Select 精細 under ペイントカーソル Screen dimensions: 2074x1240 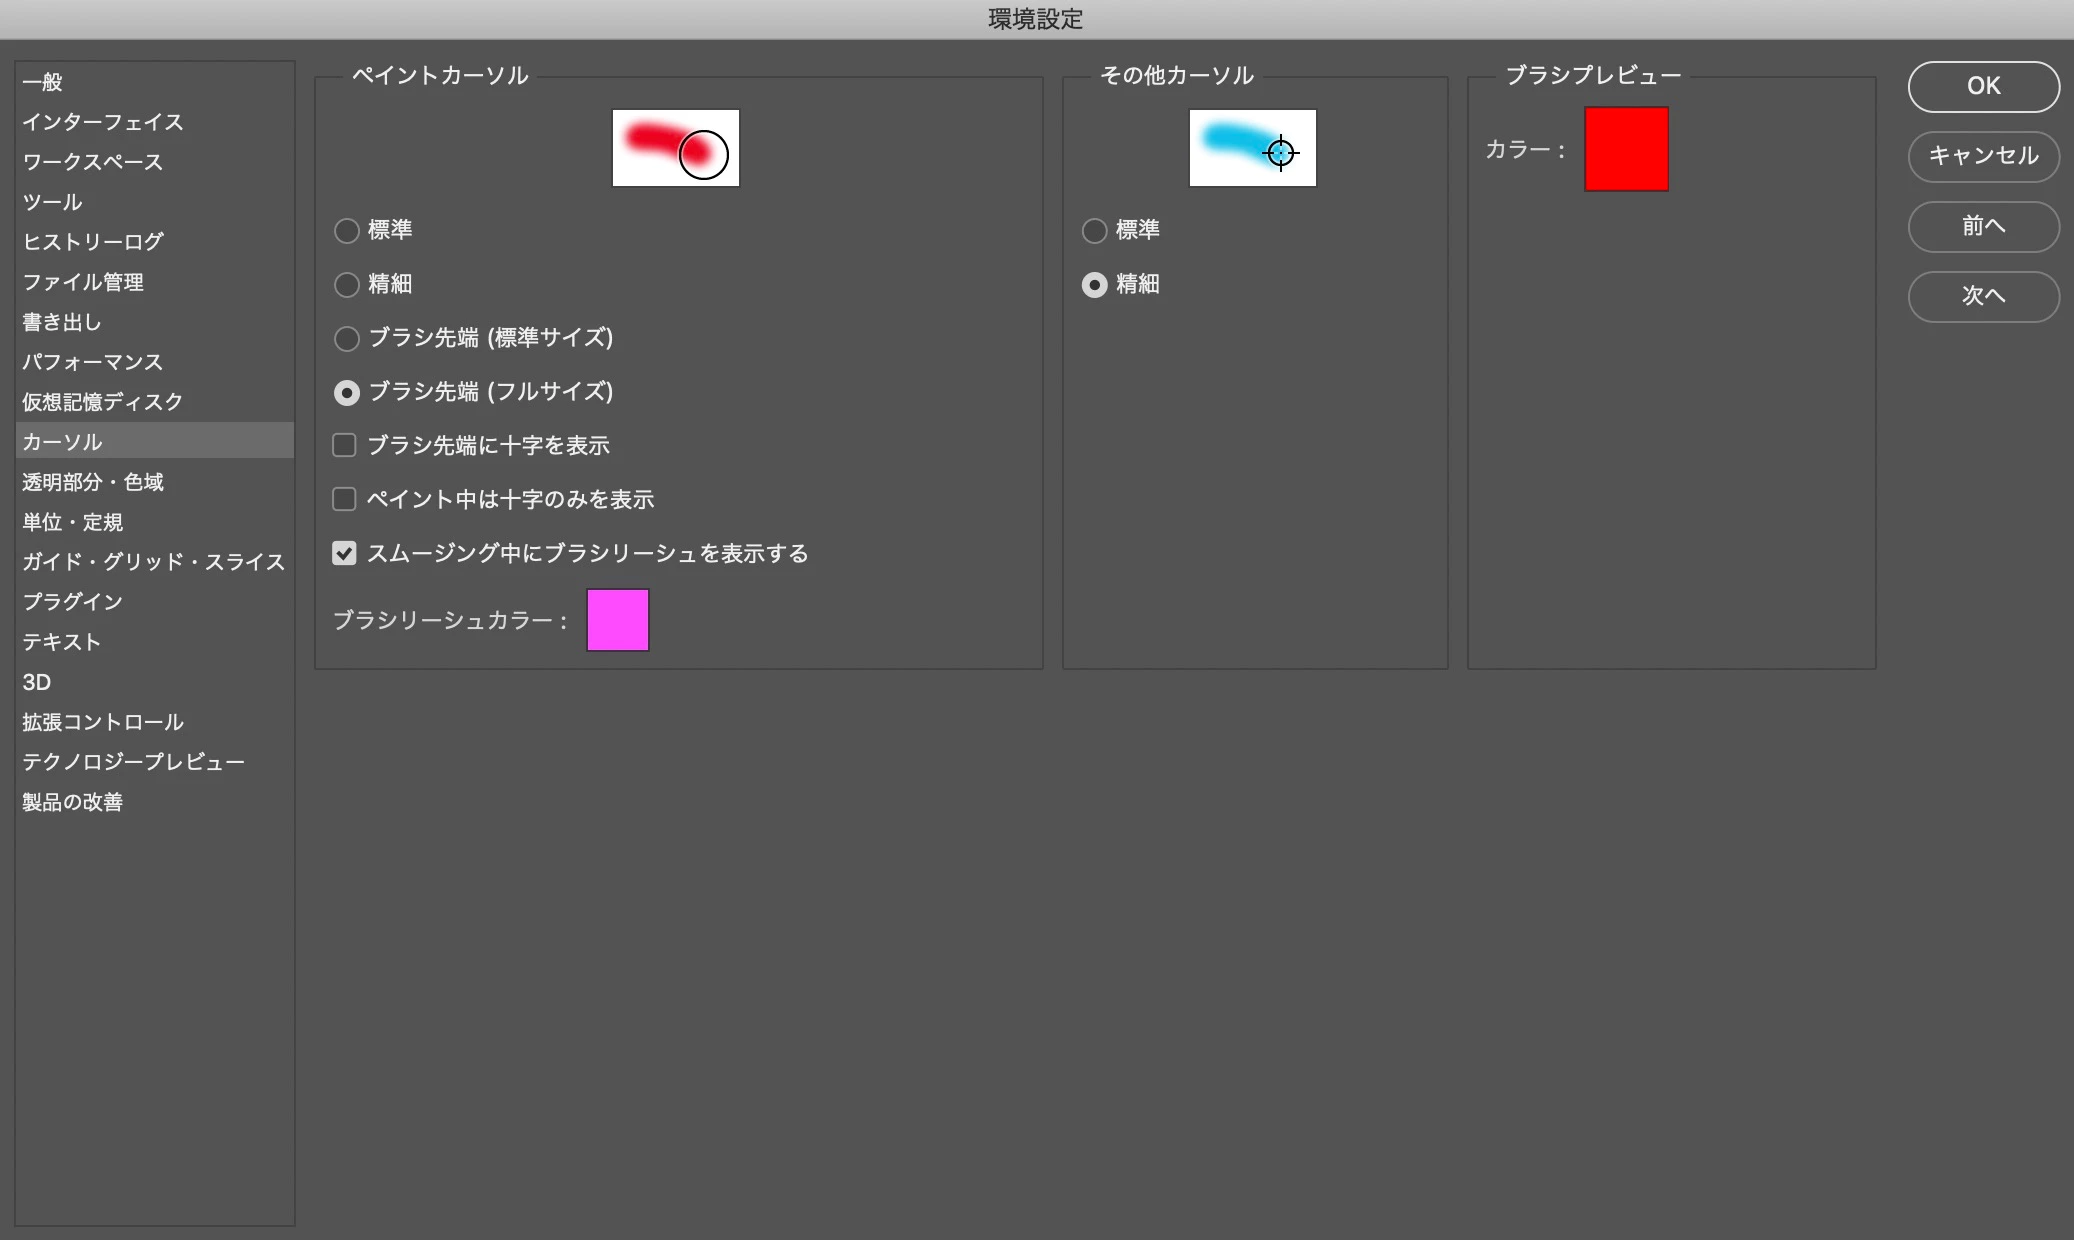pyautogui.click(x=347, y=285)
